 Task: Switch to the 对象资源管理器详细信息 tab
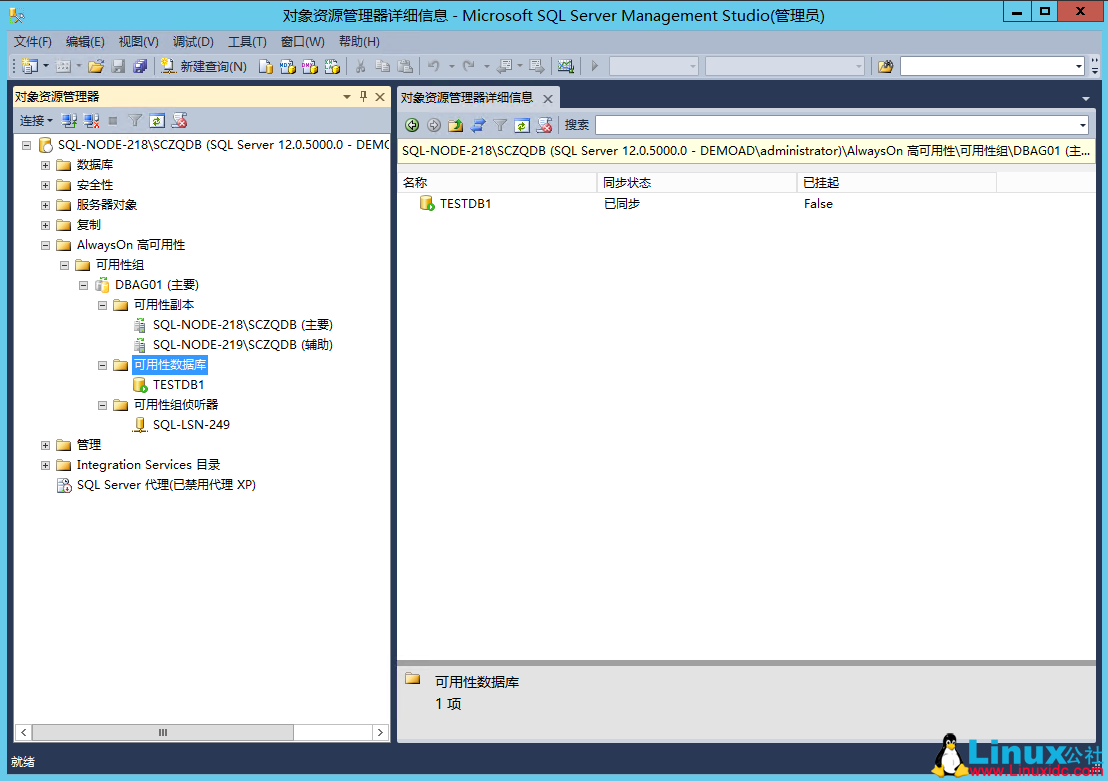pyautogui.click(x=470, y=98)
